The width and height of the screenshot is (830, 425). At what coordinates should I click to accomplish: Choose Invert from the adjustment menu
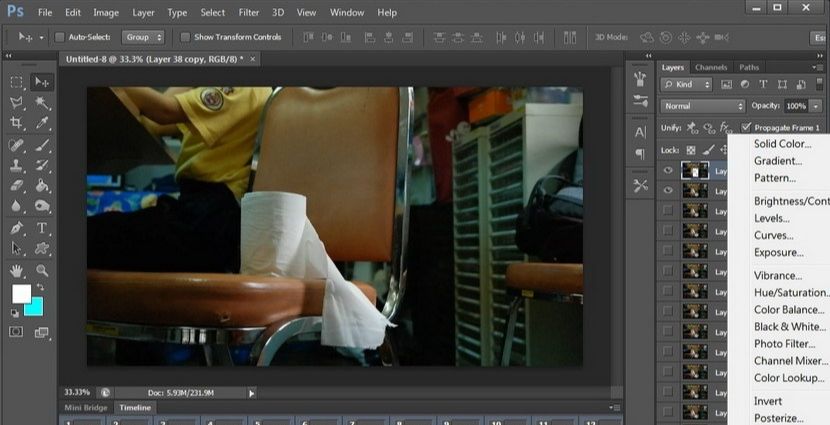(x=768, y=401)
